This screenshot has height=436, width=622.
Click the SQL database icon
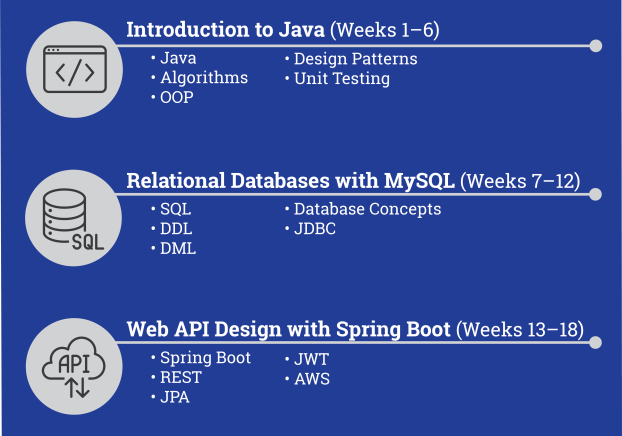pos(73,219)
